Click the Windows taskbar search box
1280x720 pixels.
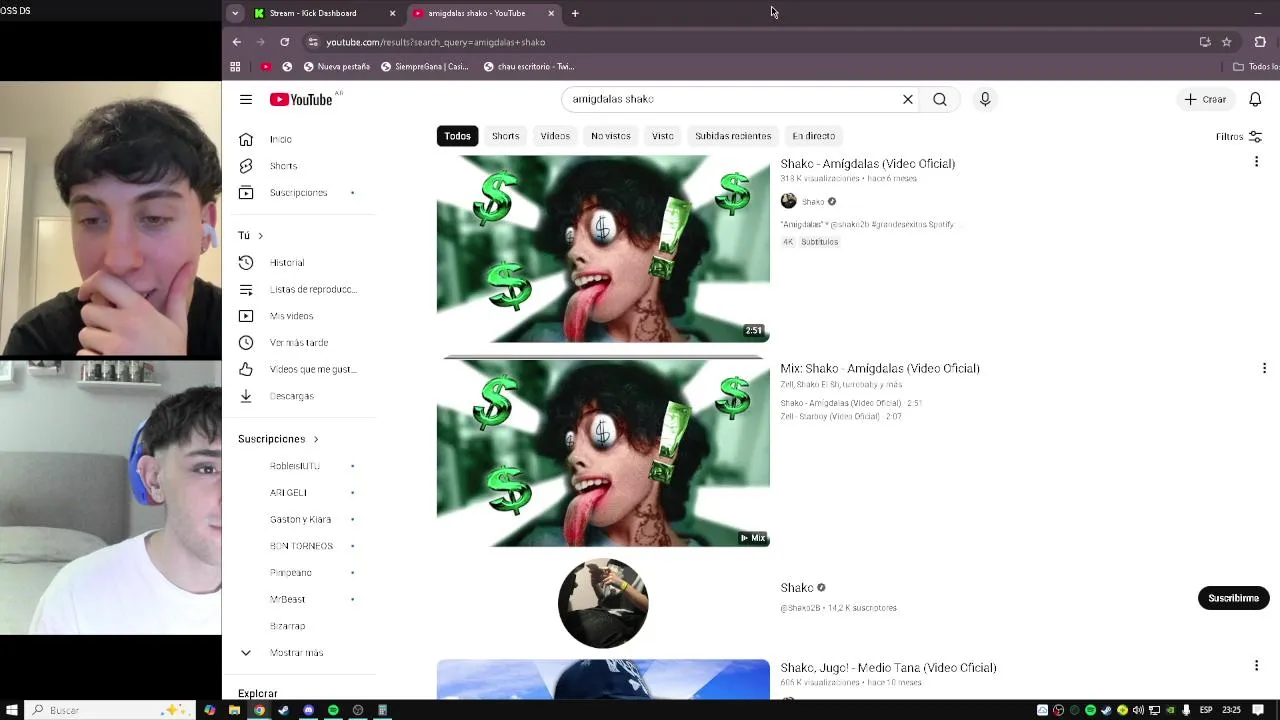pyautogui.click(x=109, y=710)
